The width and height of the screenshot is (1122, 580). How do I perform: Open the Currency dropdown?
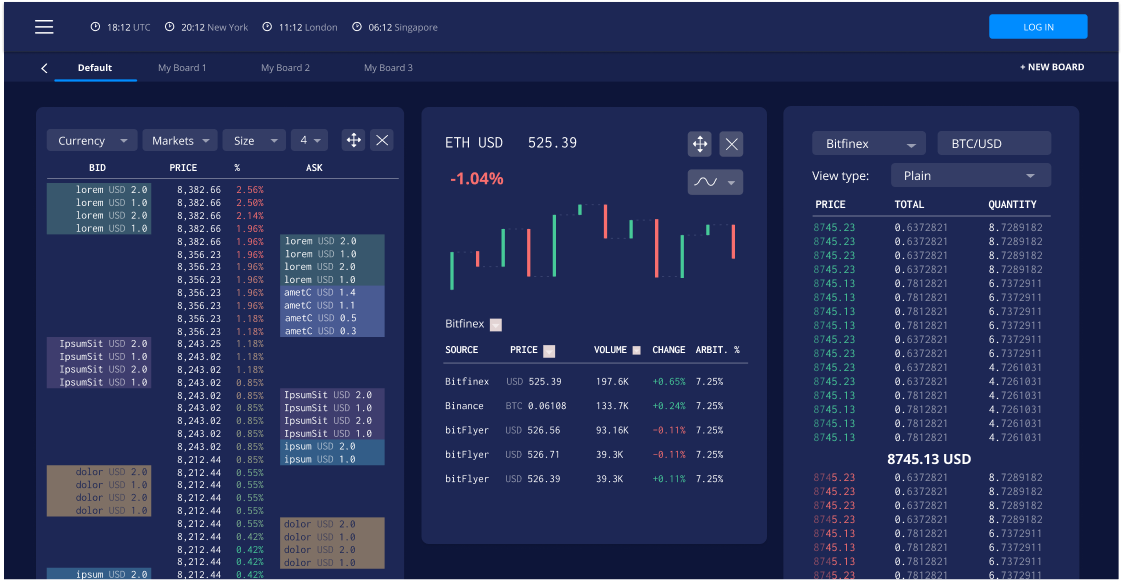point(92,141)
